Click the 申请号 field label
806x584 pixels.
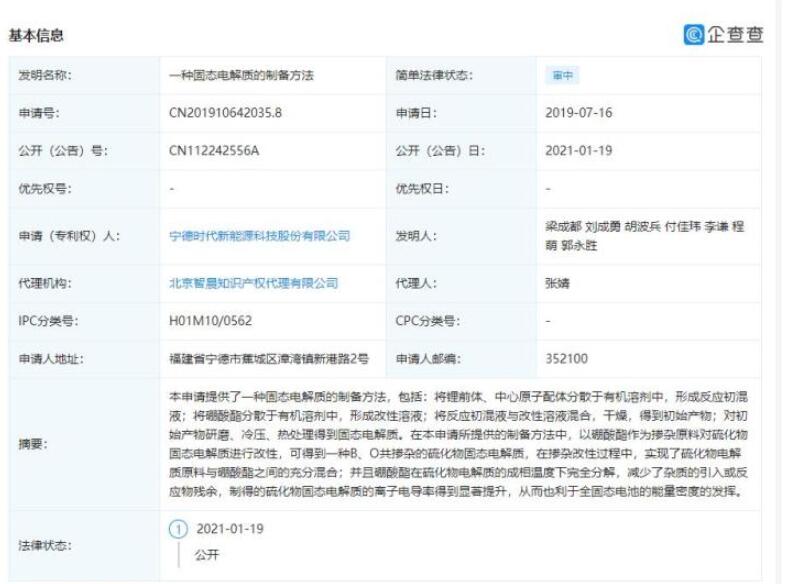tap(39, 113)
